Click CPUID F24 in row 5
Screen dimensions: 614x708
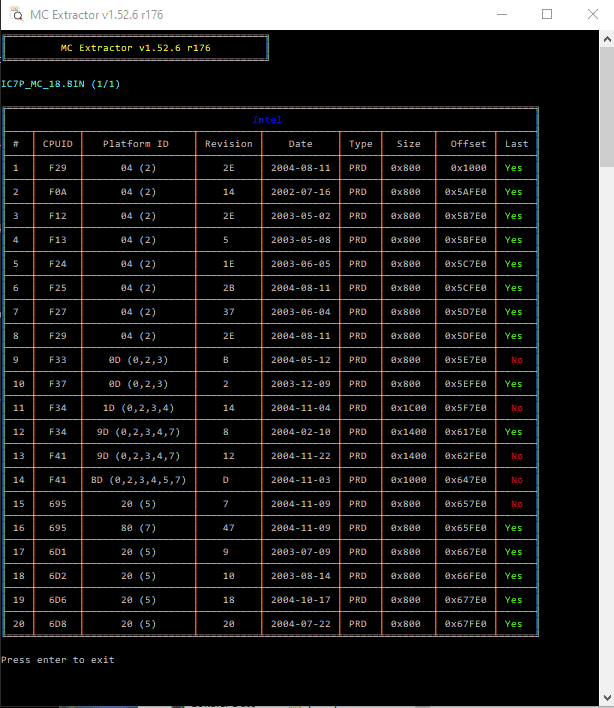tap(57, 264)
